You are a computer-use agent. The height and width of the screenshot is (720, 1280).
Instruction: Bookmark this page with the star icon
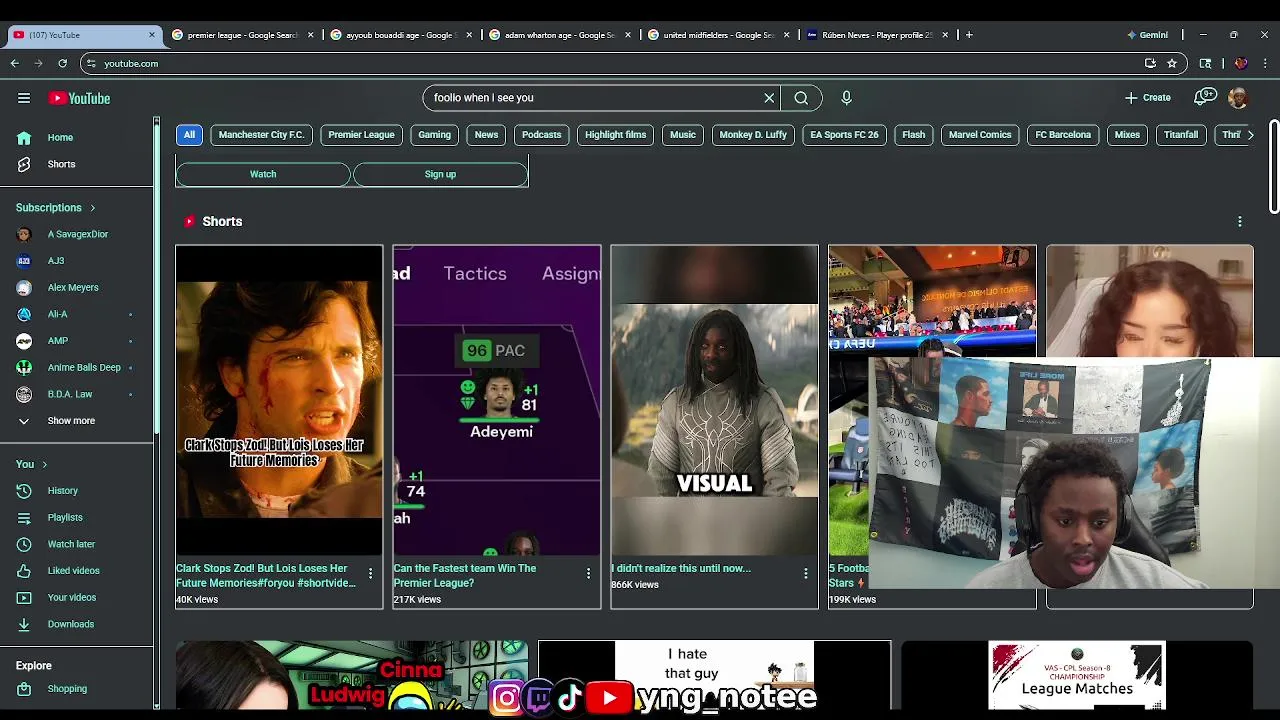pyautogui.click(x=1172, y=63)
